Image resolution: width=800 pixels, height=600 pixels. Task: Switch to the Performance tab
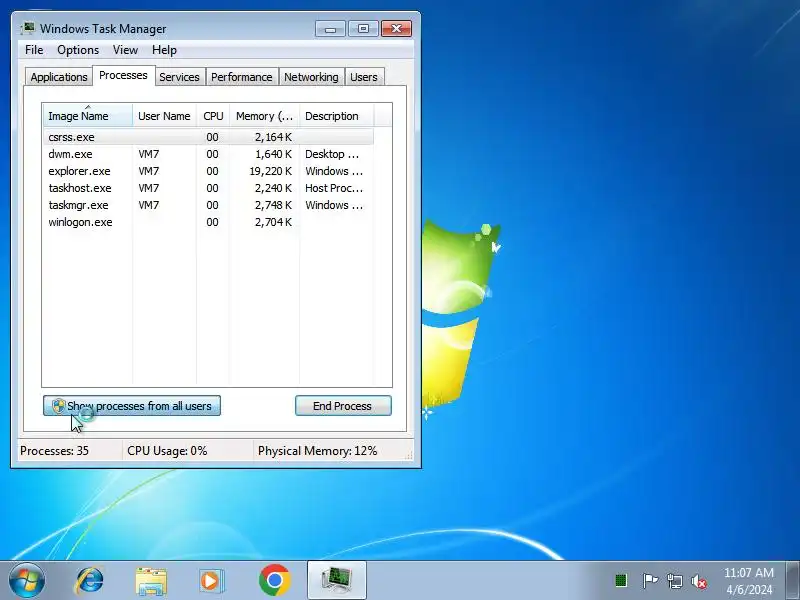242,77
